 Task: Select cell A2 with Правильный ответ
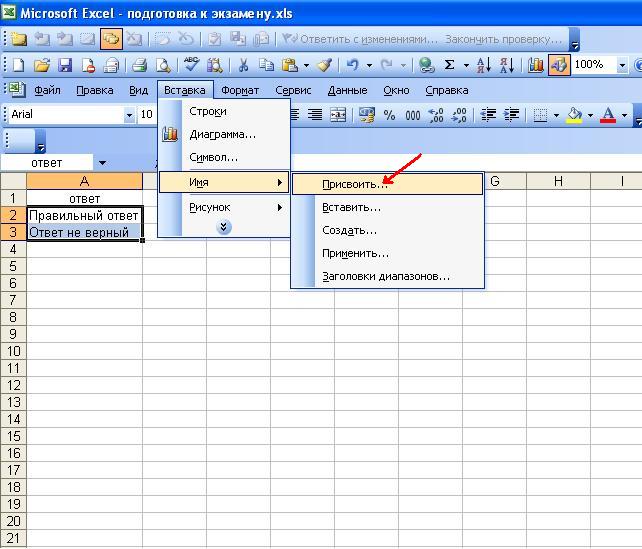pos(84,215)
